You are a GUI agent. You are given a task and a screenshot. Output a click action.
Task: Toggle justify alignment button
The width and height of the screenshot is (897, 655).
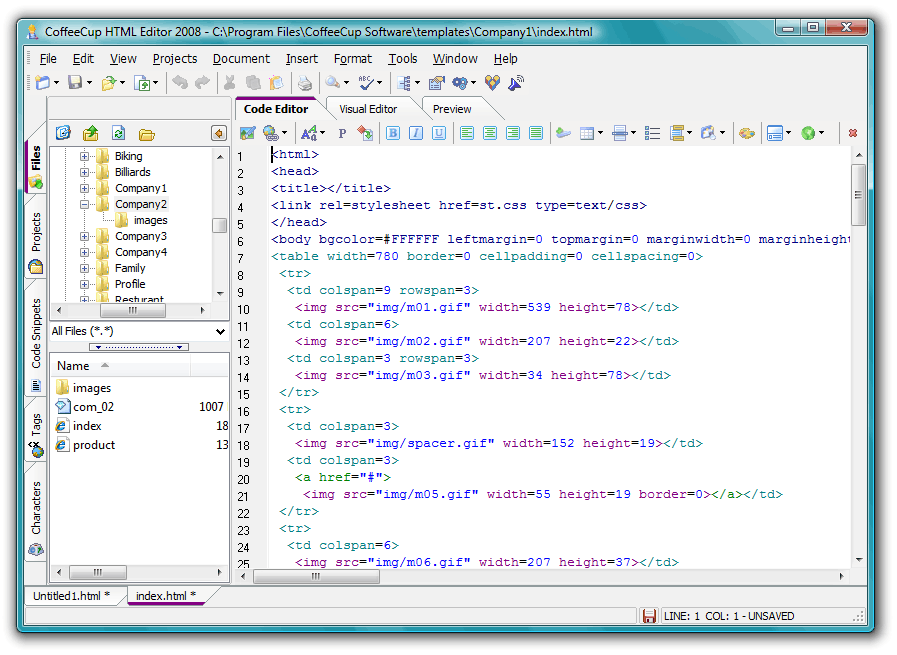click(x=536, y=133)
